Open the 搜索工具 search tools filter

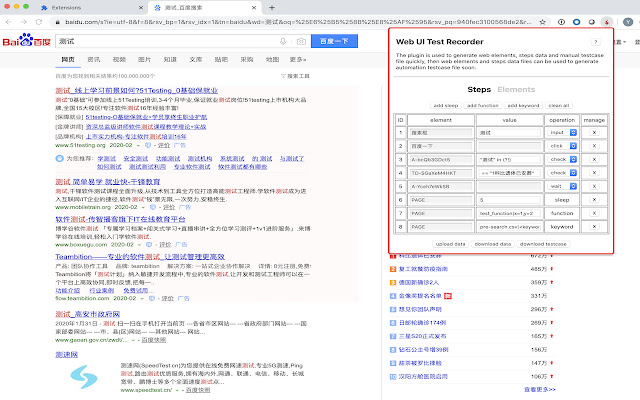[296, 76]
